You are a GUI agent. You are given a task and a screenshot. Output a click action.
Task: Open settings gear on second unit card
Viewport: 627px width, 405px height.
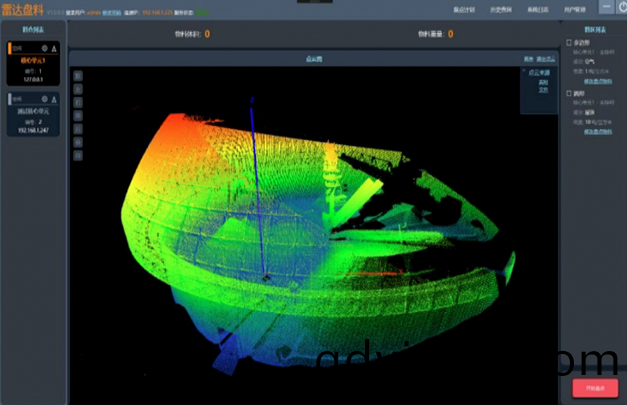[x=44, y=98]
